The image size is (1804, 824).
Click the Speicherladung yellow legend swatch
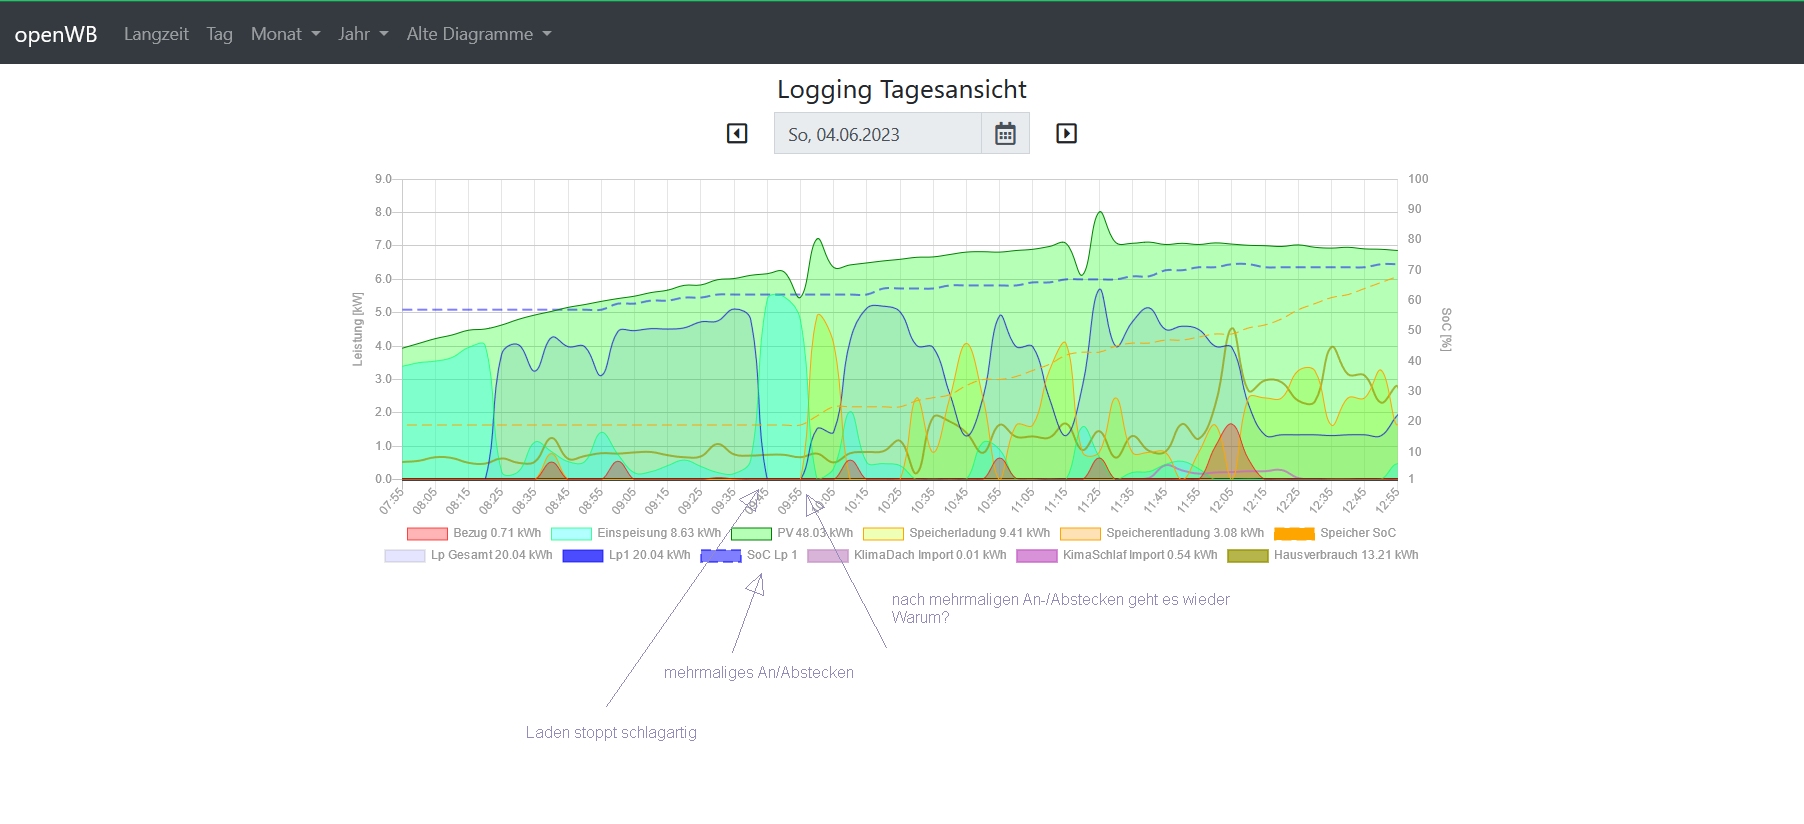tap(883, 534)
